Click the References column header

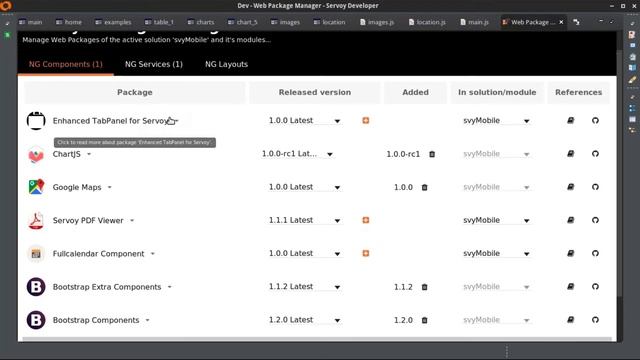(578, 92)
